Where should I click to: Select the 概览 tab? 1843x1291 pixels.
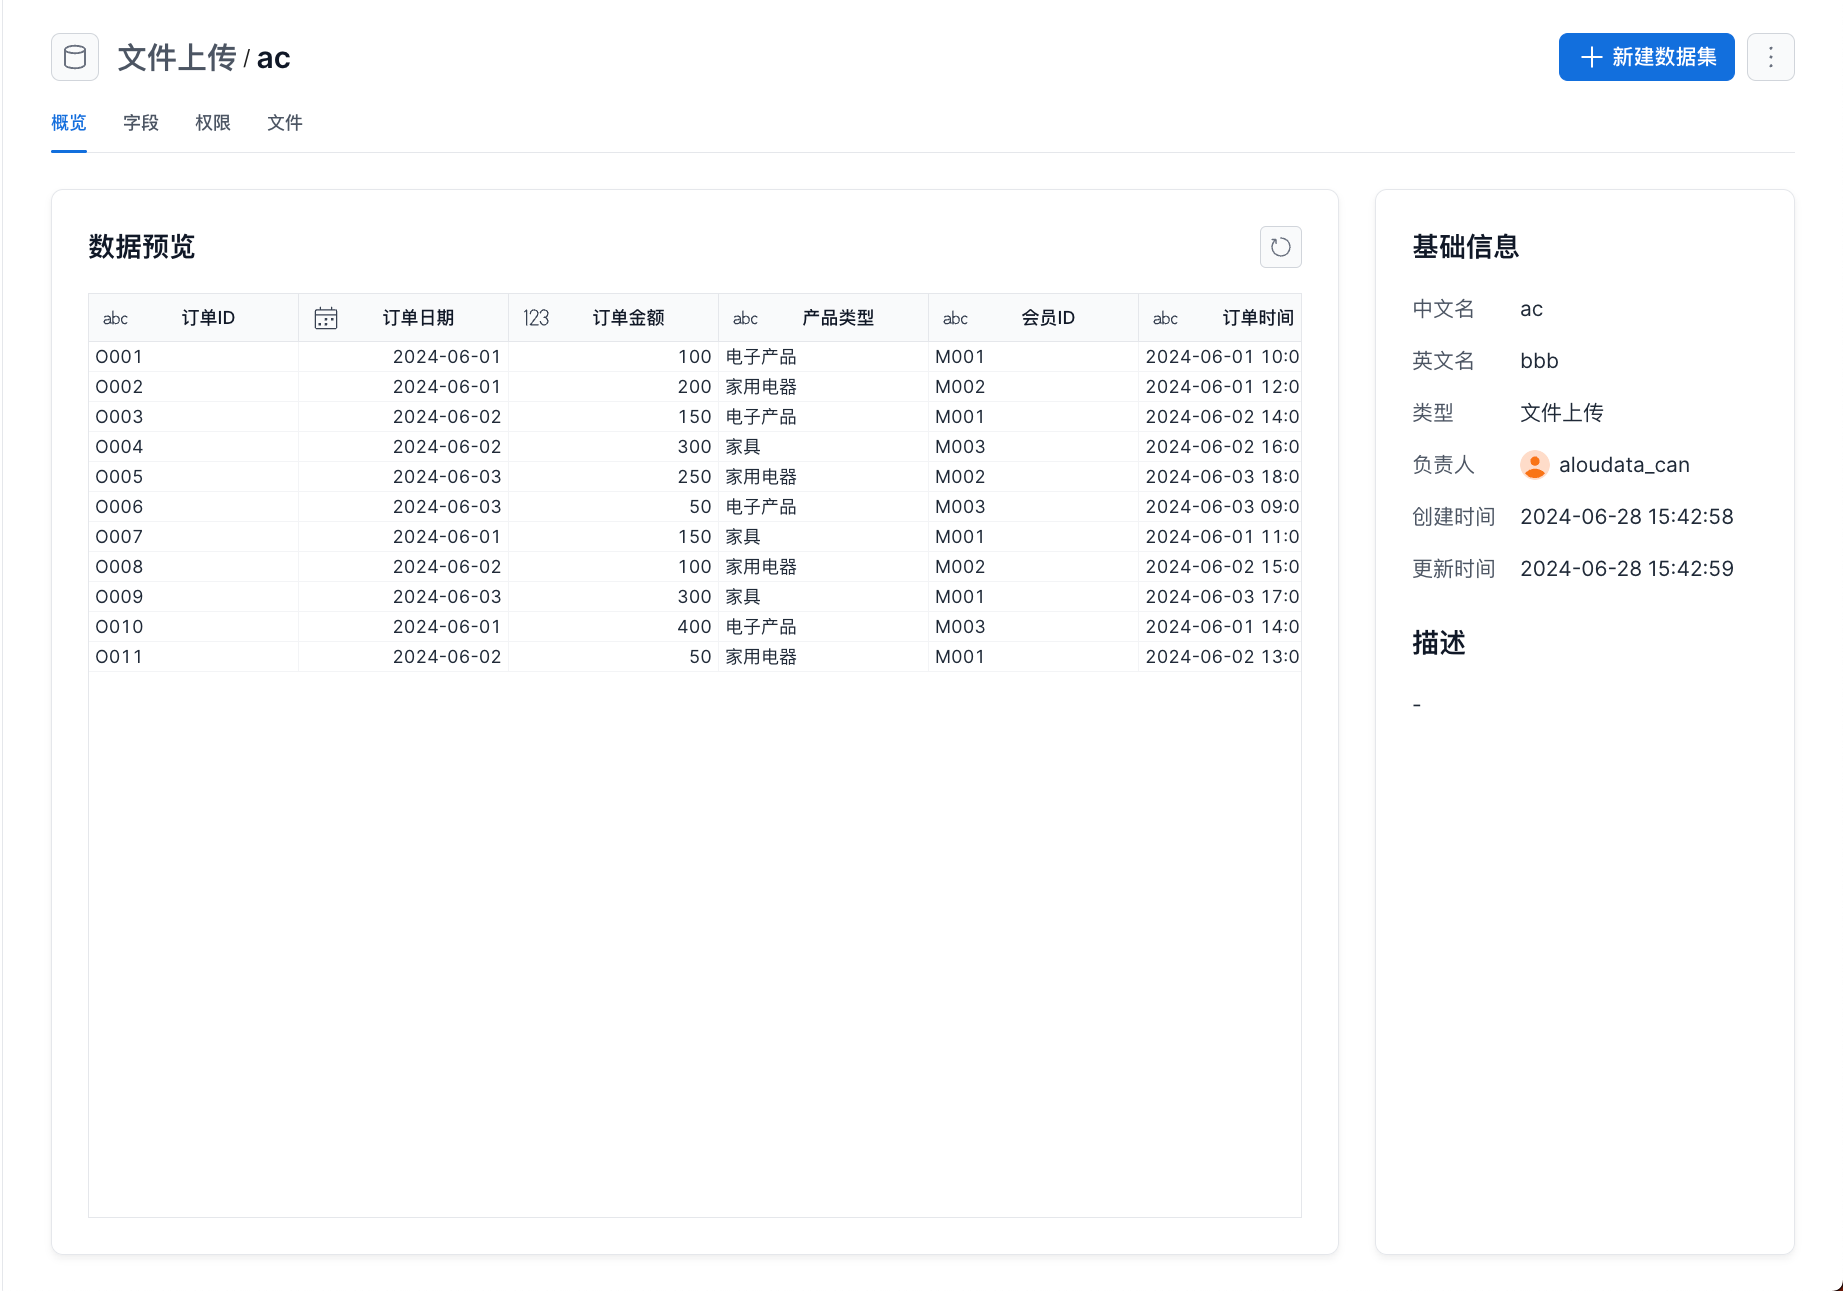(69, 123)
